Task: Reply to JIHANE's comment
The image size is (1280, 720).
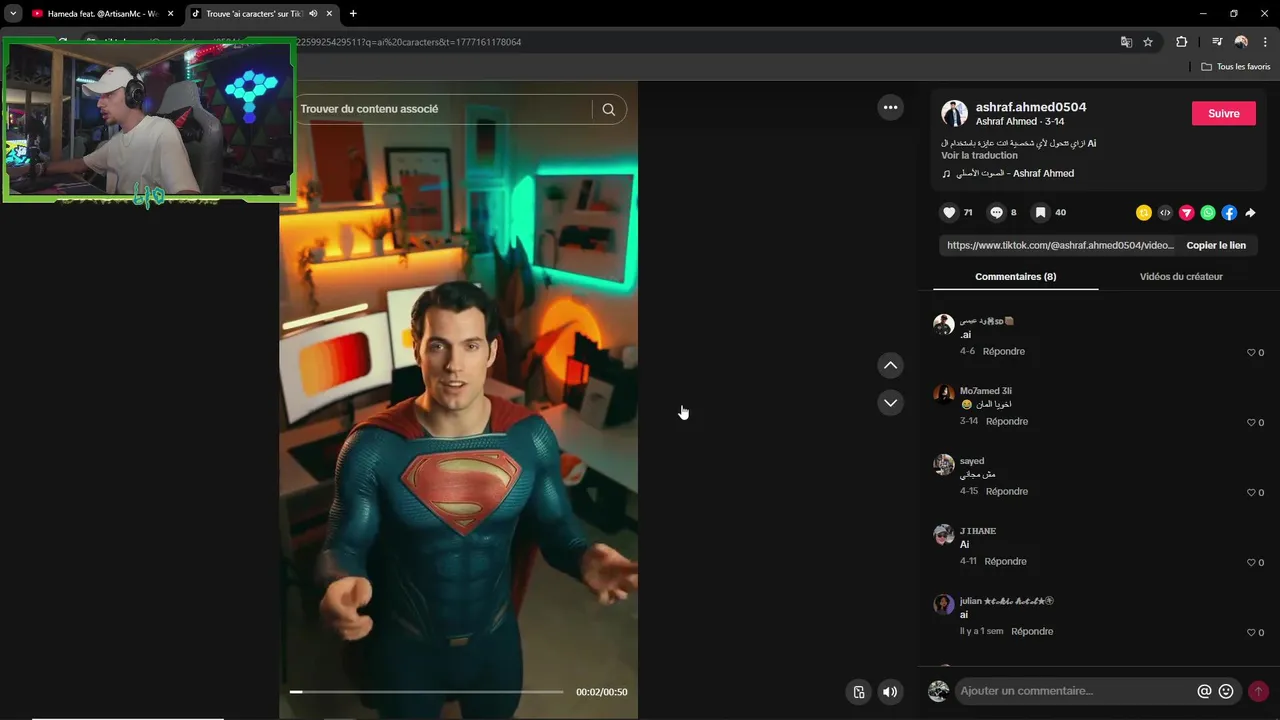Action: (x=1005, y=561)
